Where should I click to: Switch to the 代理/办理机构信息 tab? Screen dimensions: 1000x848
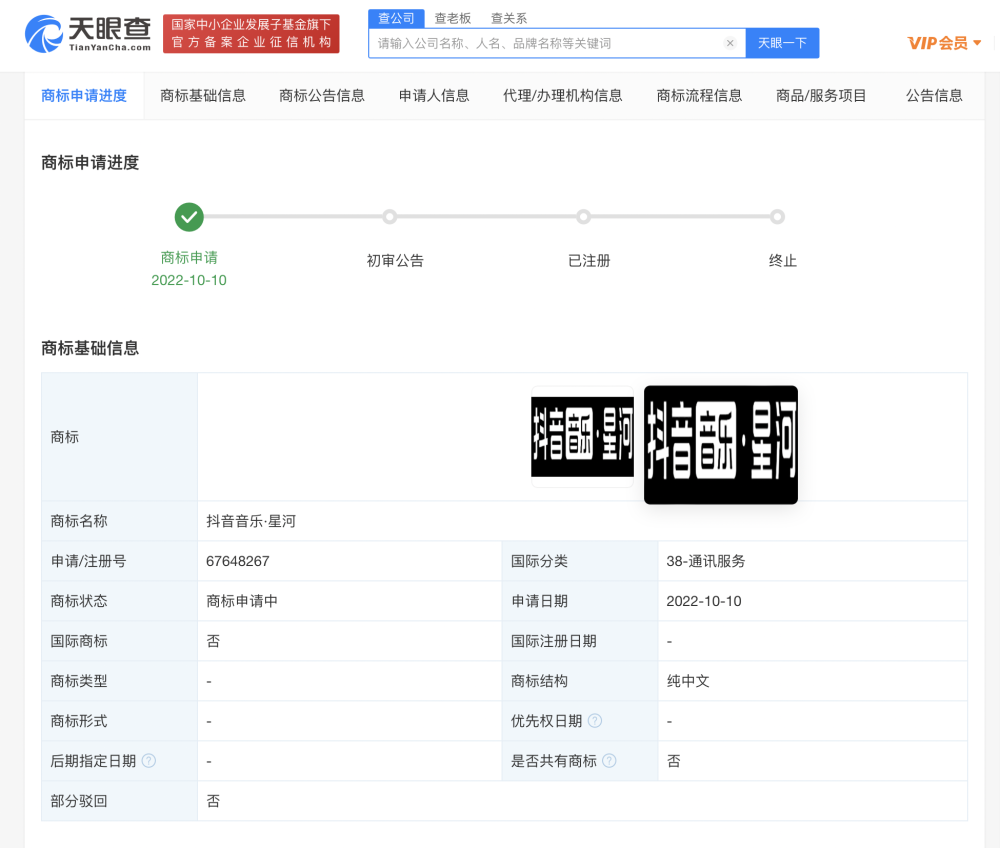(x=562, y=96)
